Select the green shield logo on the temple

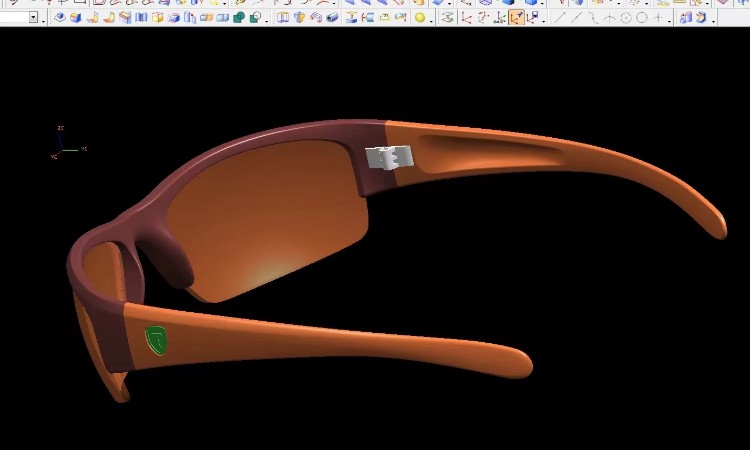[156, 339]
